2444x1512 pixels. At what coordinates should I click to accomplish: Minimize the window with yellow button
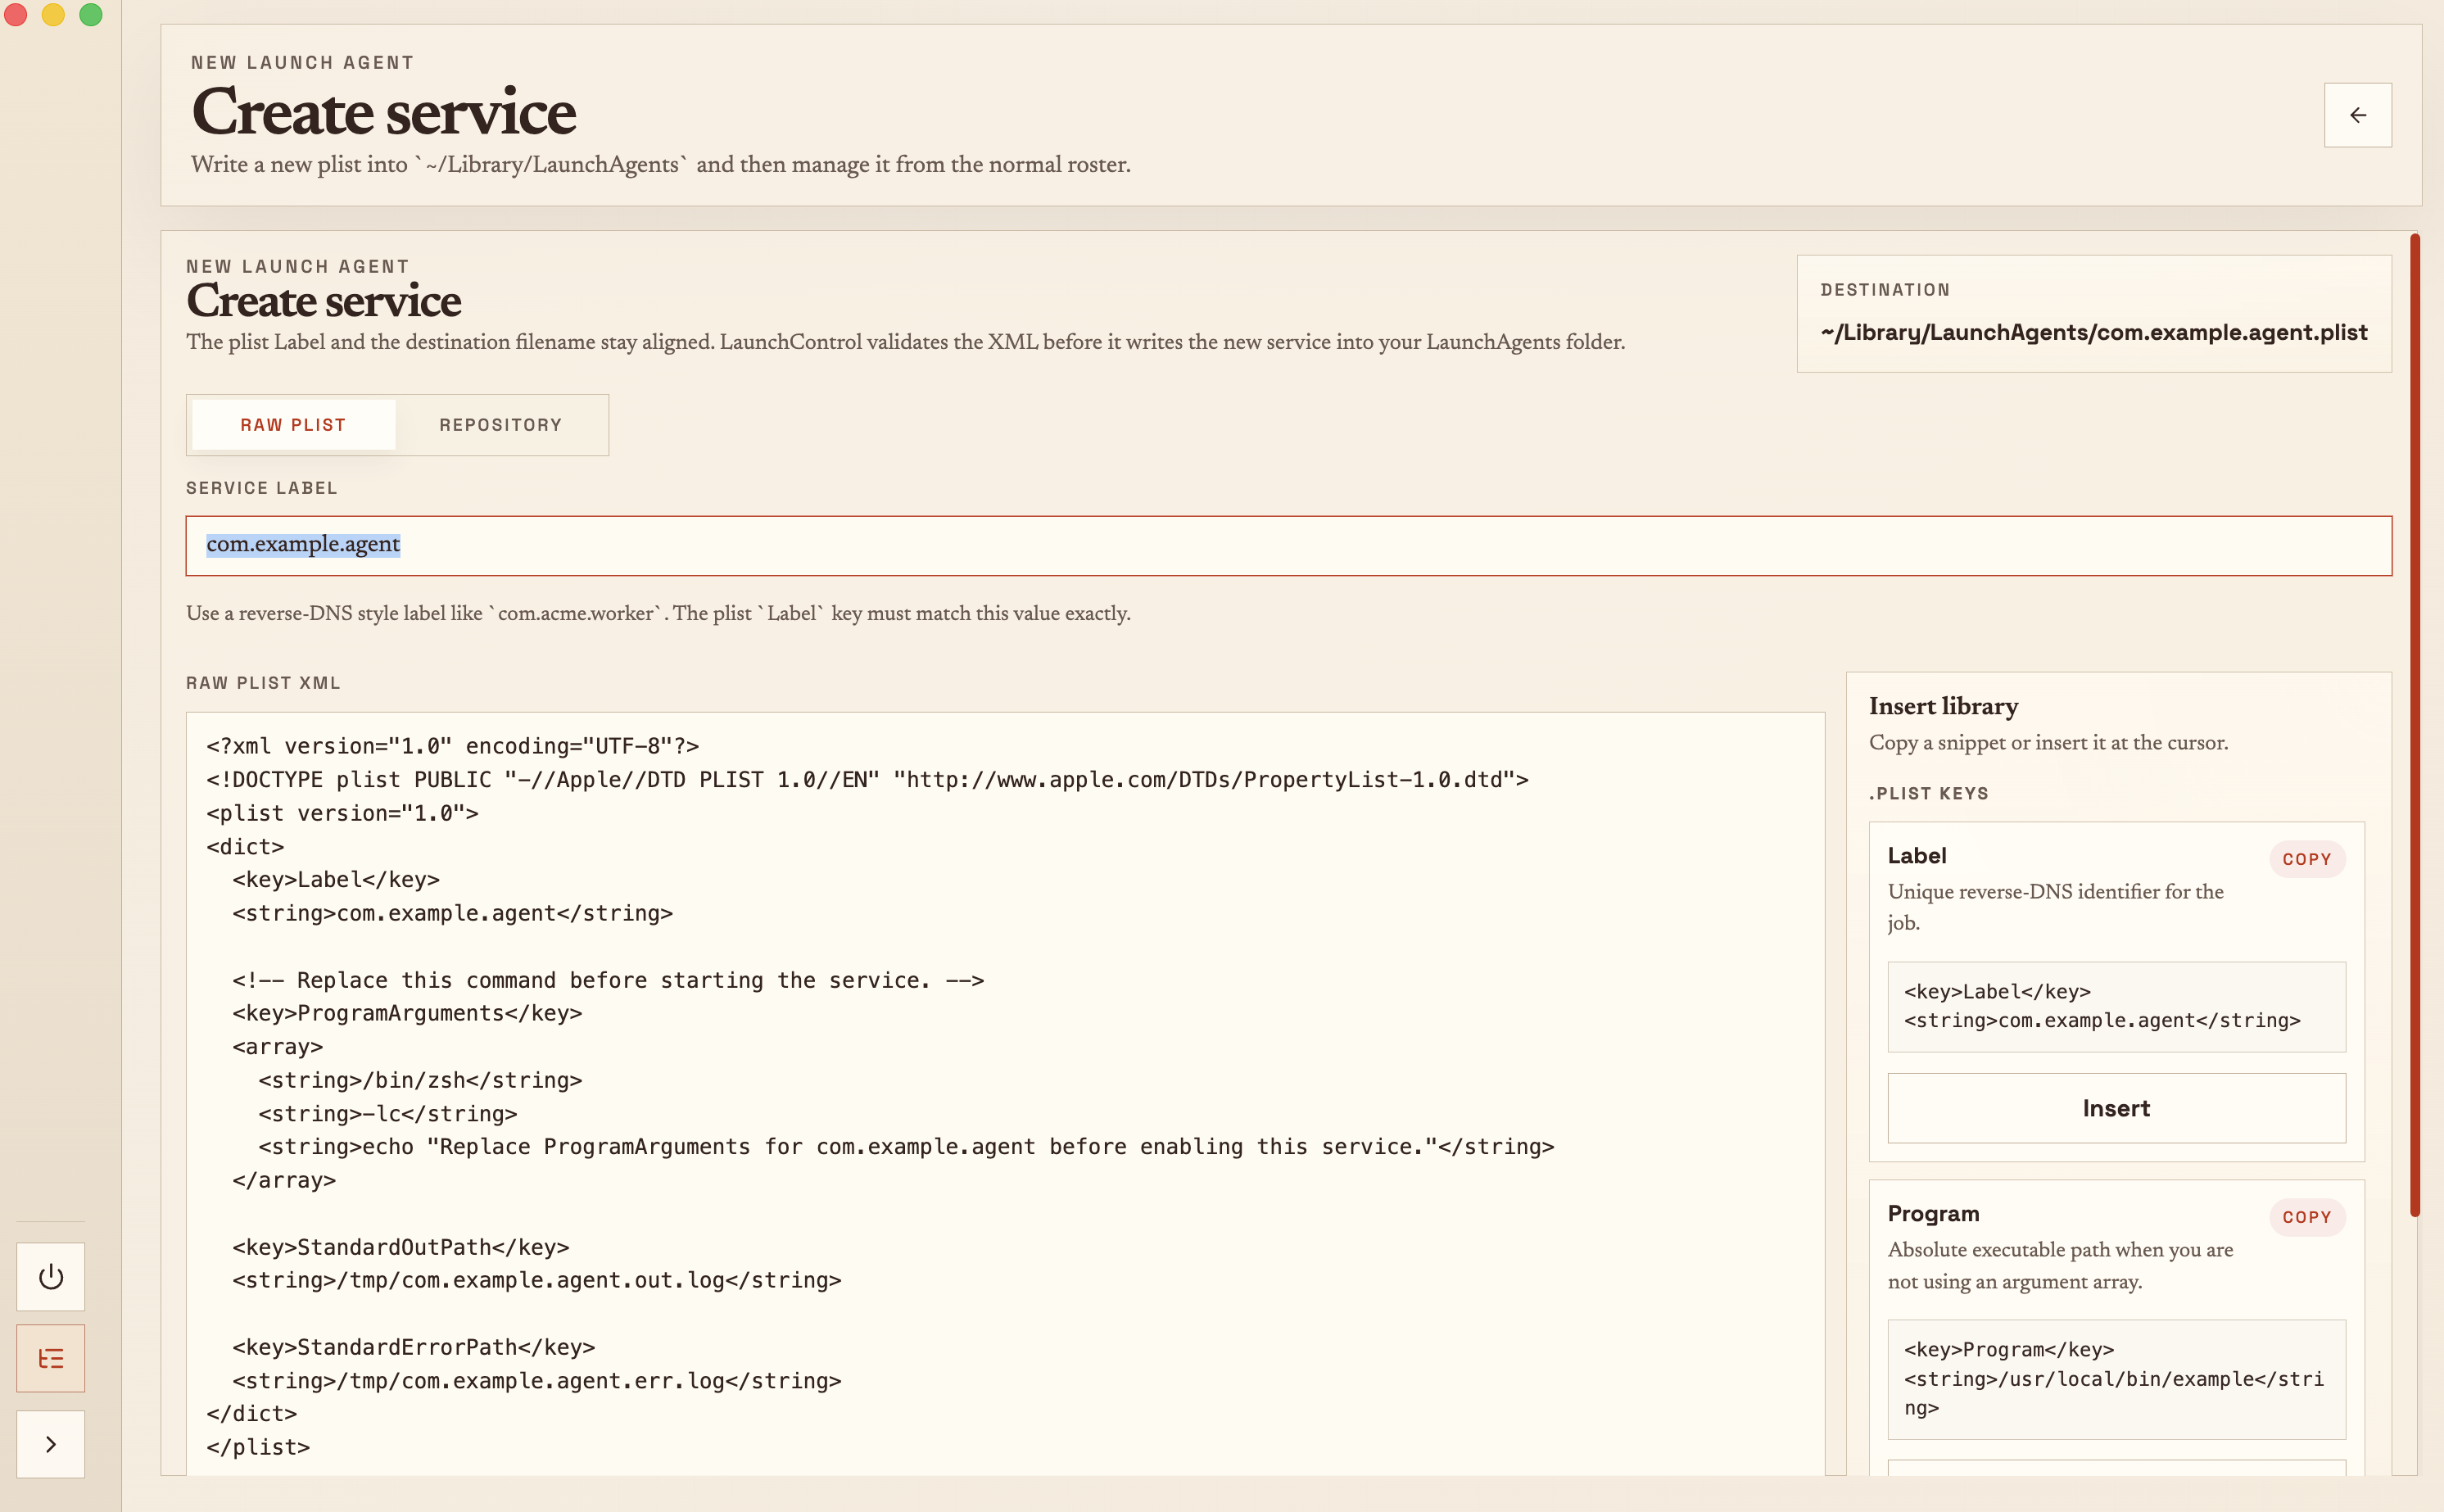(x=53, y=14)
